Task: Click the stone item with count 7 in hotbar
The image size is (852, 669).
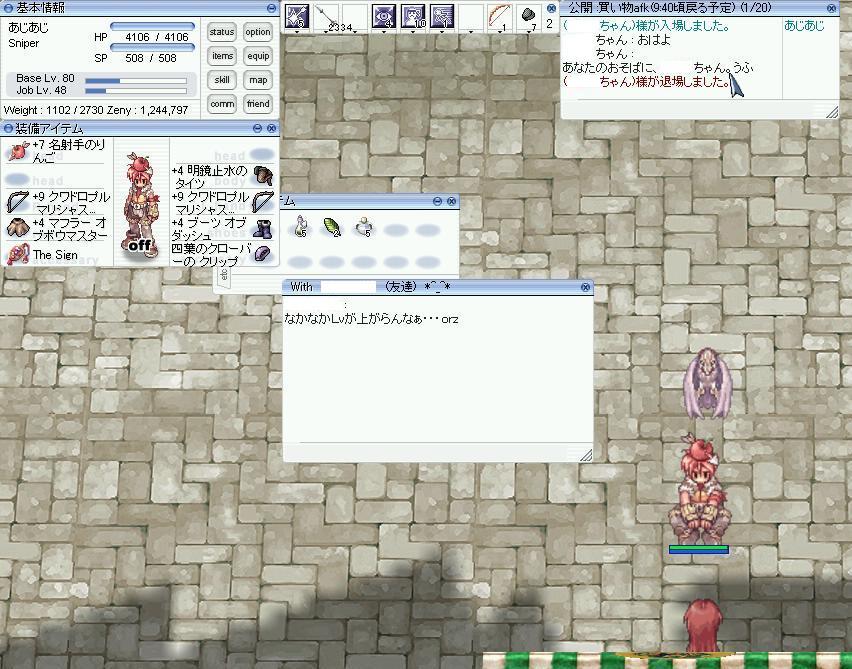Action: pos(528,16)
